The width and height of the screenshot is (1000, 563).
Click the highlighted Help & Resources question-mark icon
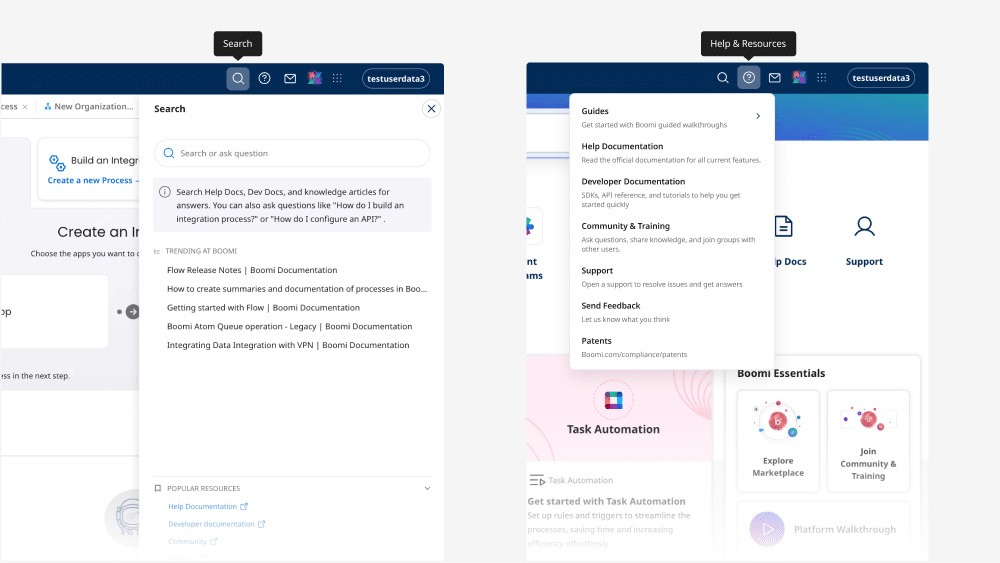click(749, 78)
